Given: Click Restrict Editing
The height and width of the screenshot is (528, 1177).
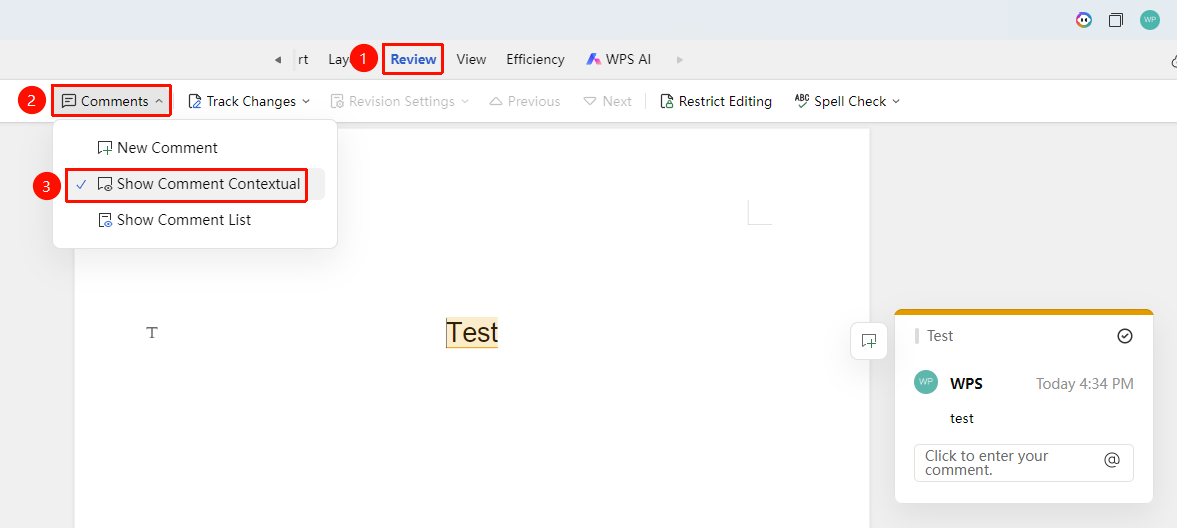Looking at the screenshot, I should (716, 101).
